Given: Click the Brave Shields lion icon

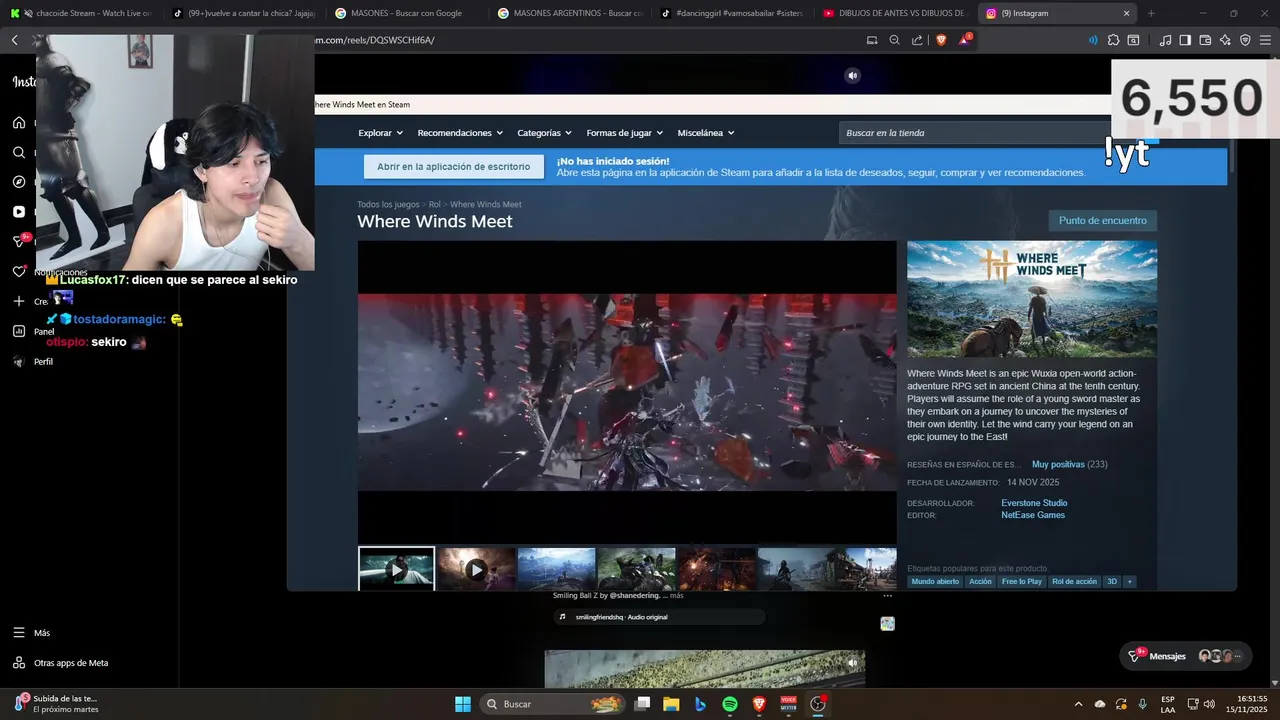Looking at the screenshot, I should (x=941, y=40).
